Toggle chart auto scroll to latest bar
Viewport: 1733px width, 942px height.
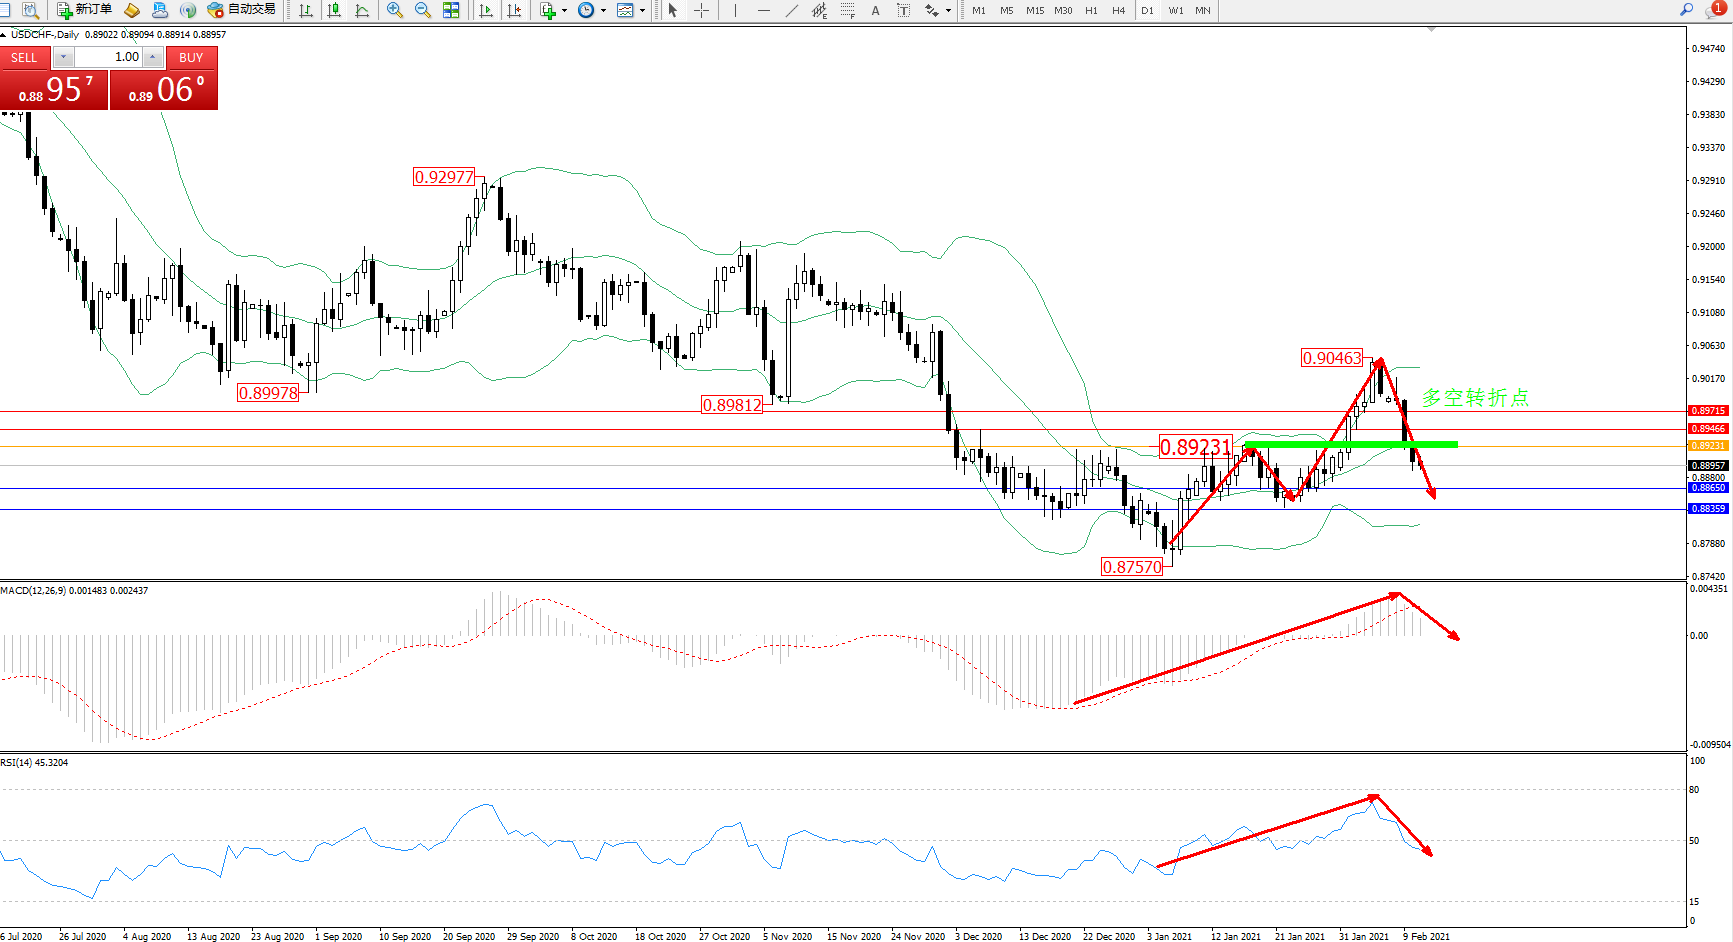pyautogui.click(x=486, y=10)
